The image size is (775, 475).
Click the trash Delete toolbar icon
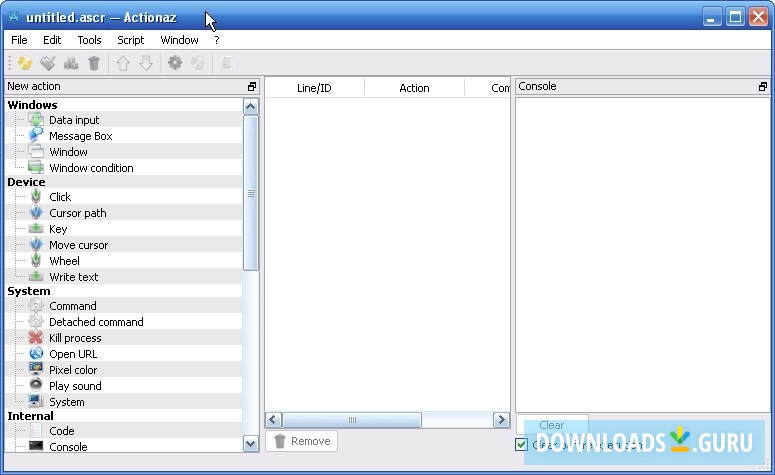(x=94, y=63)
